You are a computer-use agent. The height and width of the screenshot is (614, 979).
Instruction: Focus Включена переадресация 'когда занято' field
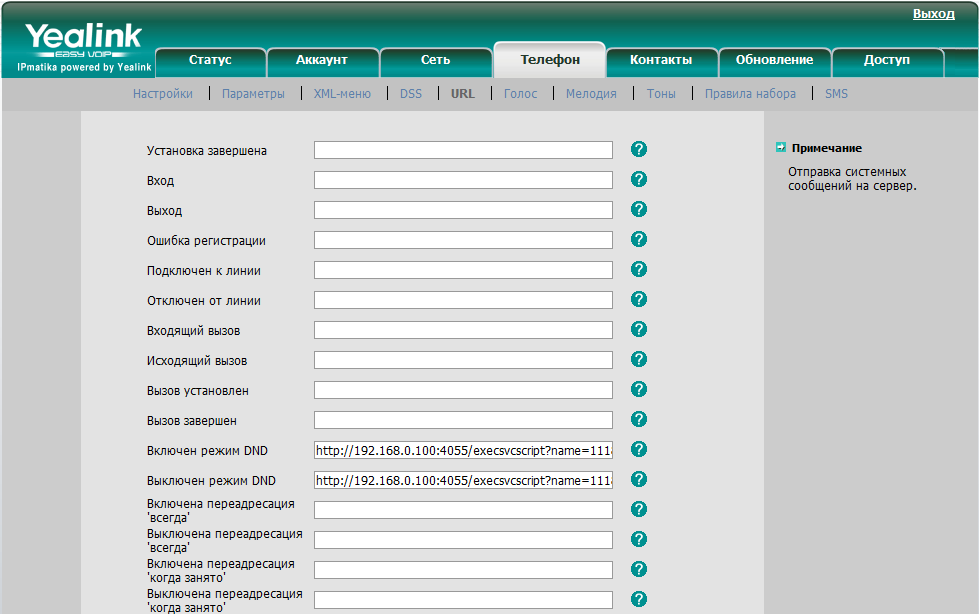tap(463, 570)
